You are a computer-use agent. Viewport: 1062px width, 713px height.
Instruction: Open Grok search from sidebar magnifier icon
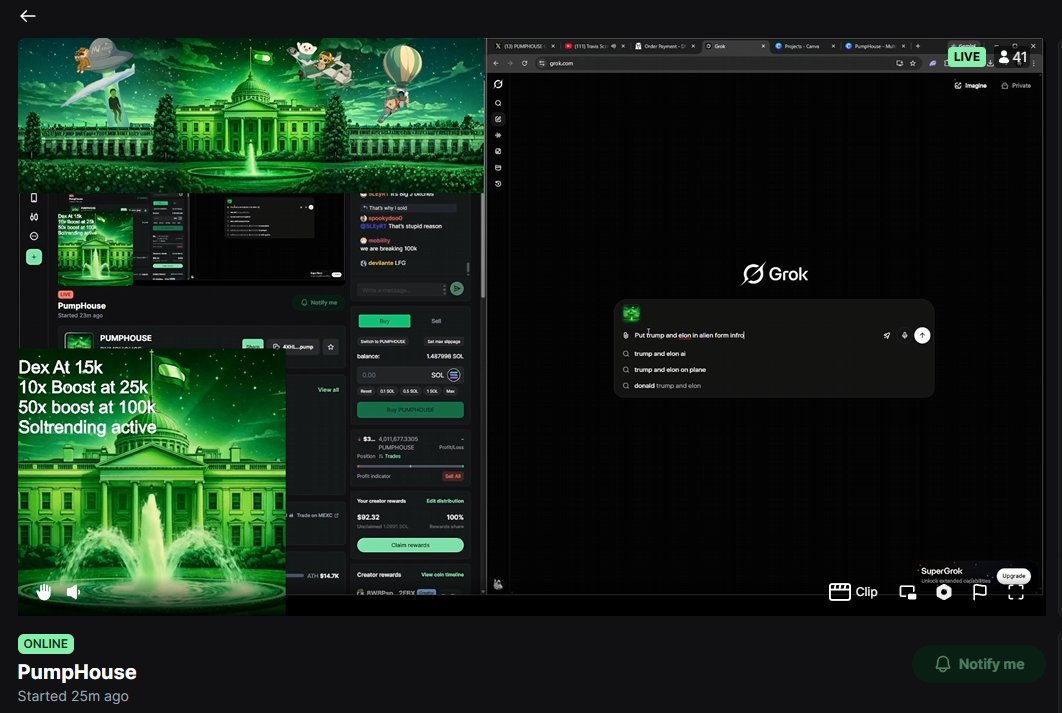498,103
